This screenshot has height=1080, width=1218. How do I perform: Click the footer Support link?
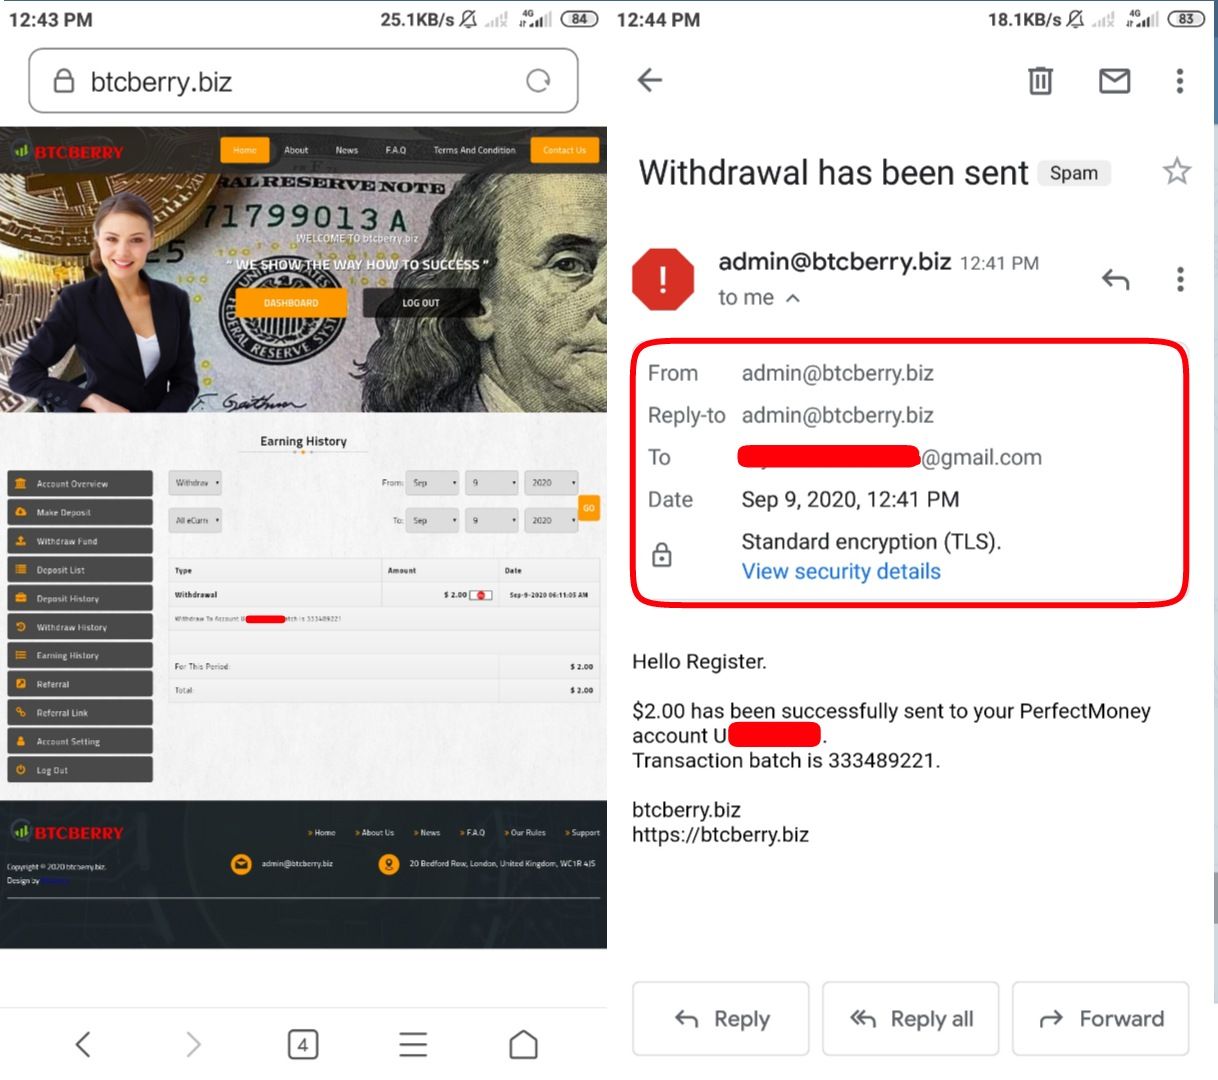(x=583, y=832)
